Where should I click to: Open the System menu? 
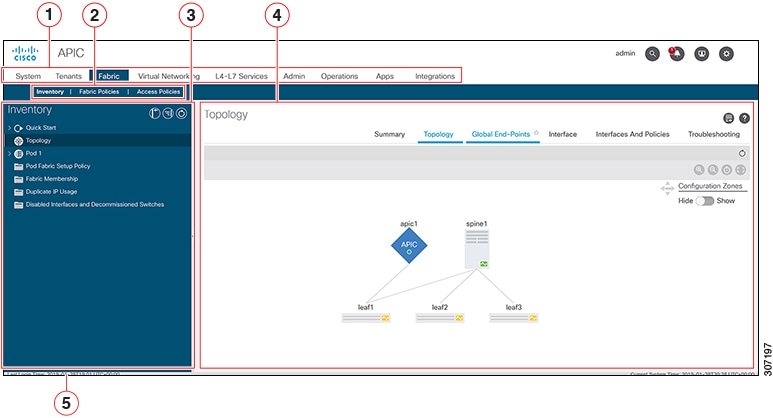tap(28, 76)
